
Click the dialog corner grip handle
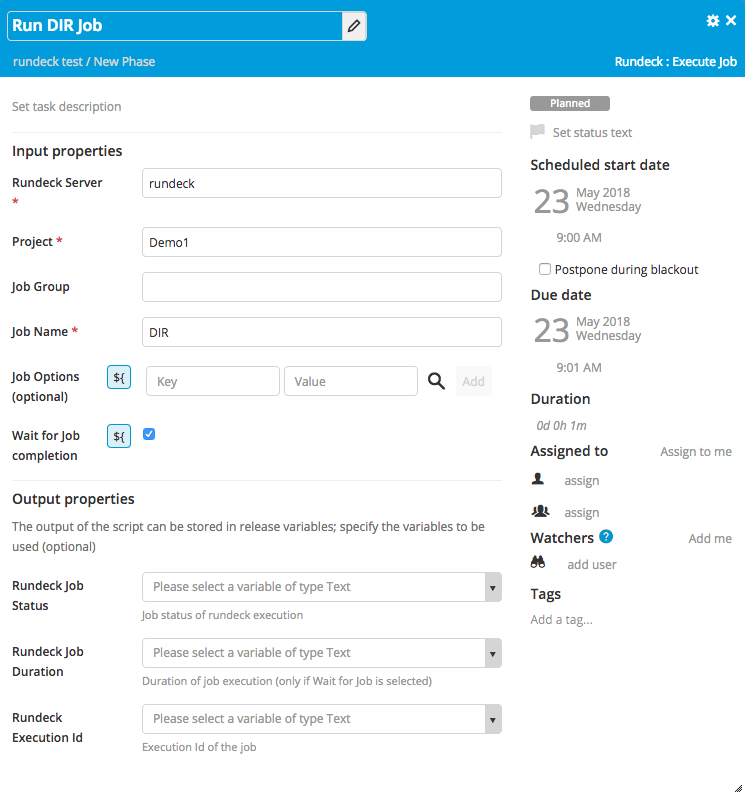tap(738, 788)
